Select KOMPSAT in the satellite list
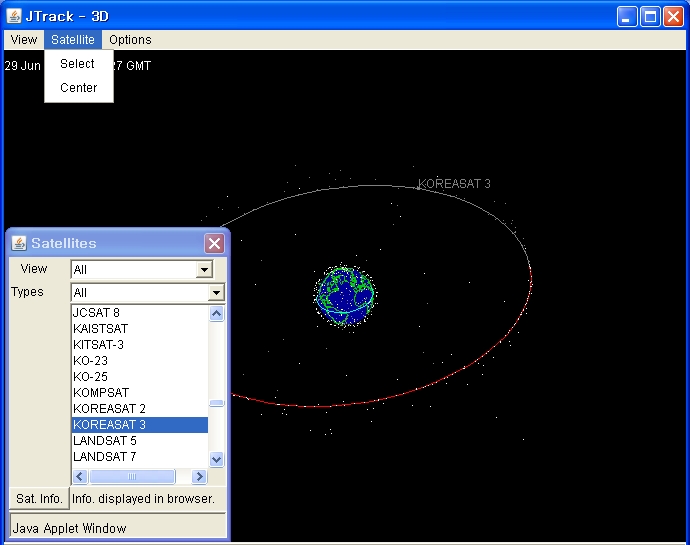Screen dimensions: 690x545 140,392
